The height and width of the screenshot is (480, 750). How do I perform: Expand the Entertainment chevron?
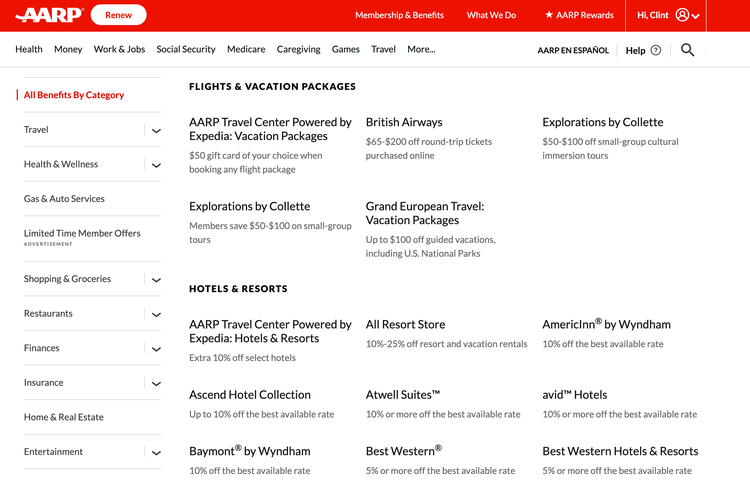[156, 452]
